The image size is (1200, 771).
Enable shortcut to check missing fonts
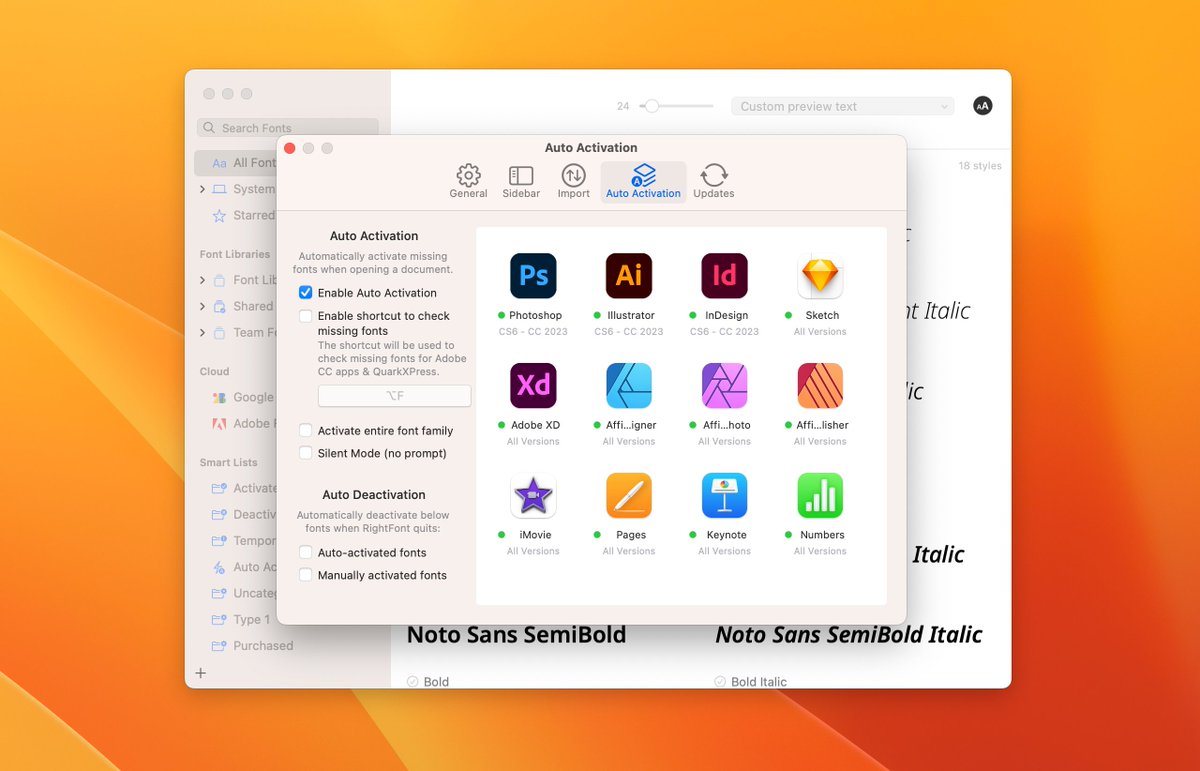306,316
